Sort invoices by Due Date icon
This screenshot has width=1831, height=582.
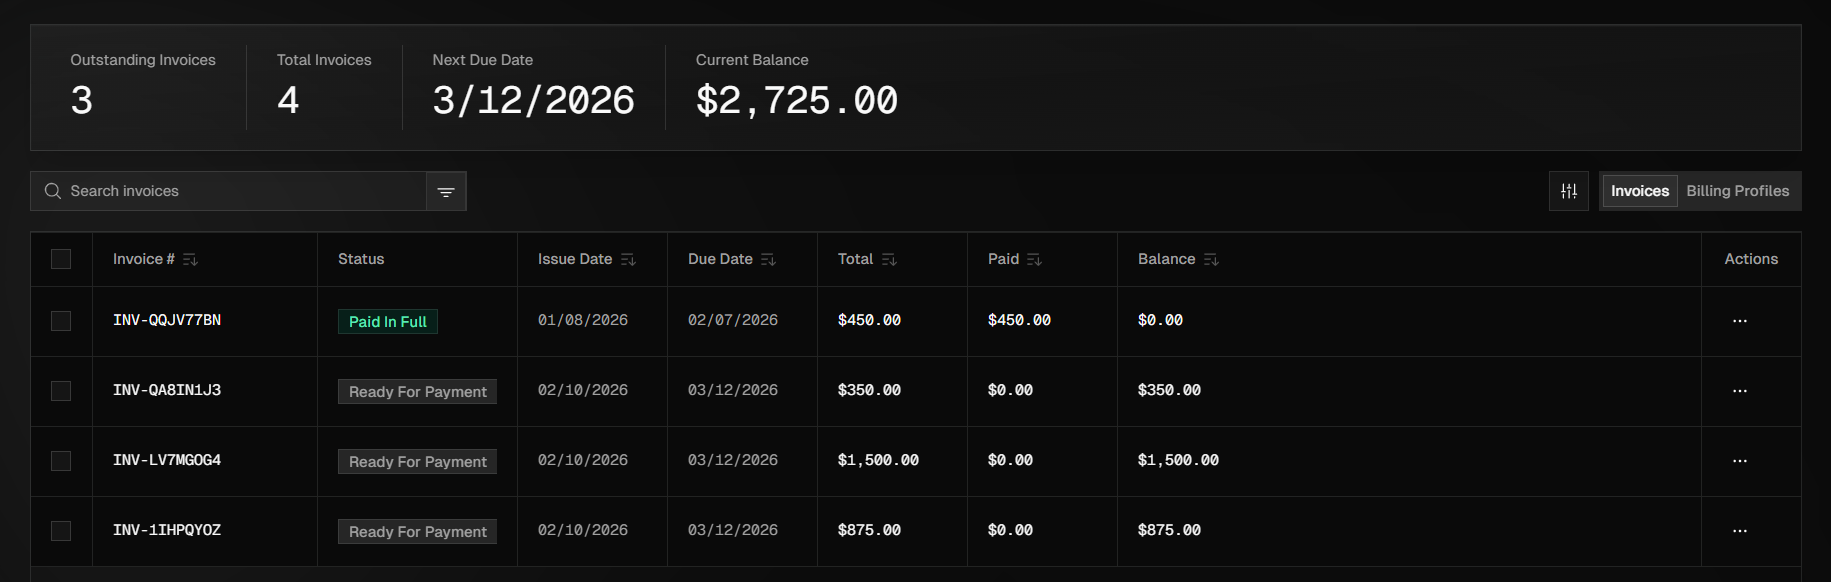tap(768, 259)
